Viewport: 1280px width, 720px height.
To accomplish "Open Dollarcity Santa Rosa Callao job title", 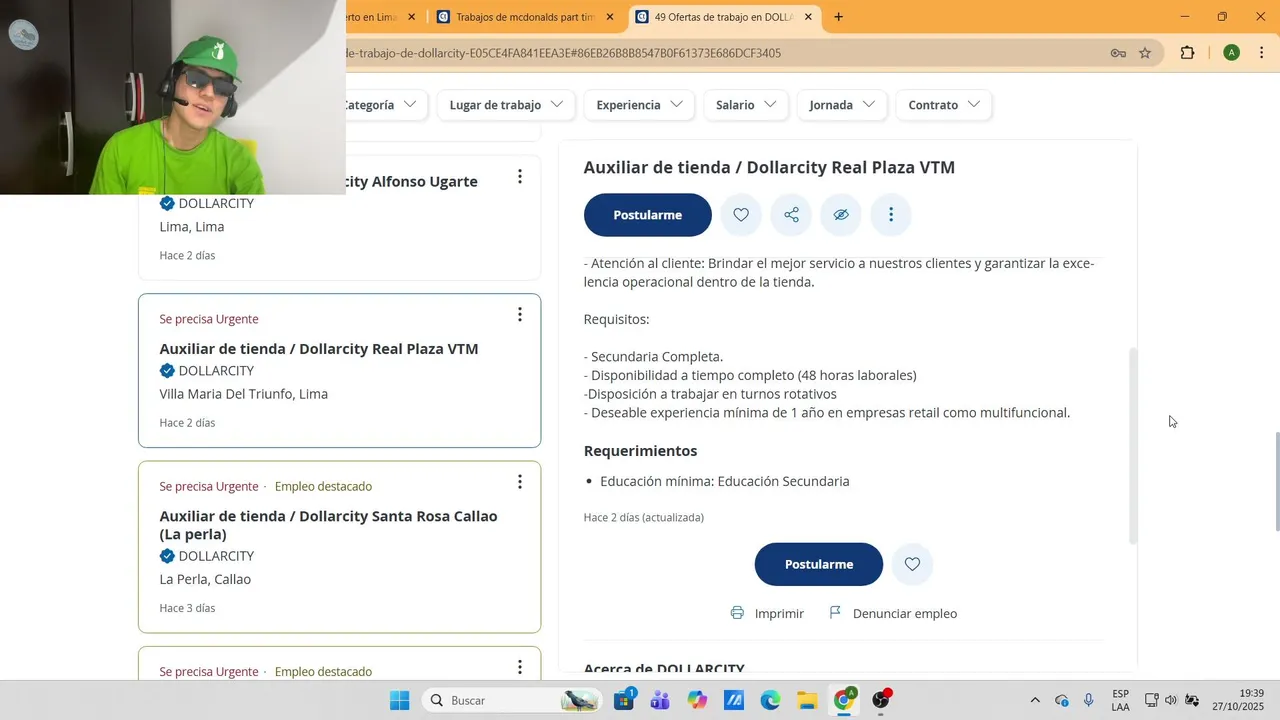I will click(328, 525).
